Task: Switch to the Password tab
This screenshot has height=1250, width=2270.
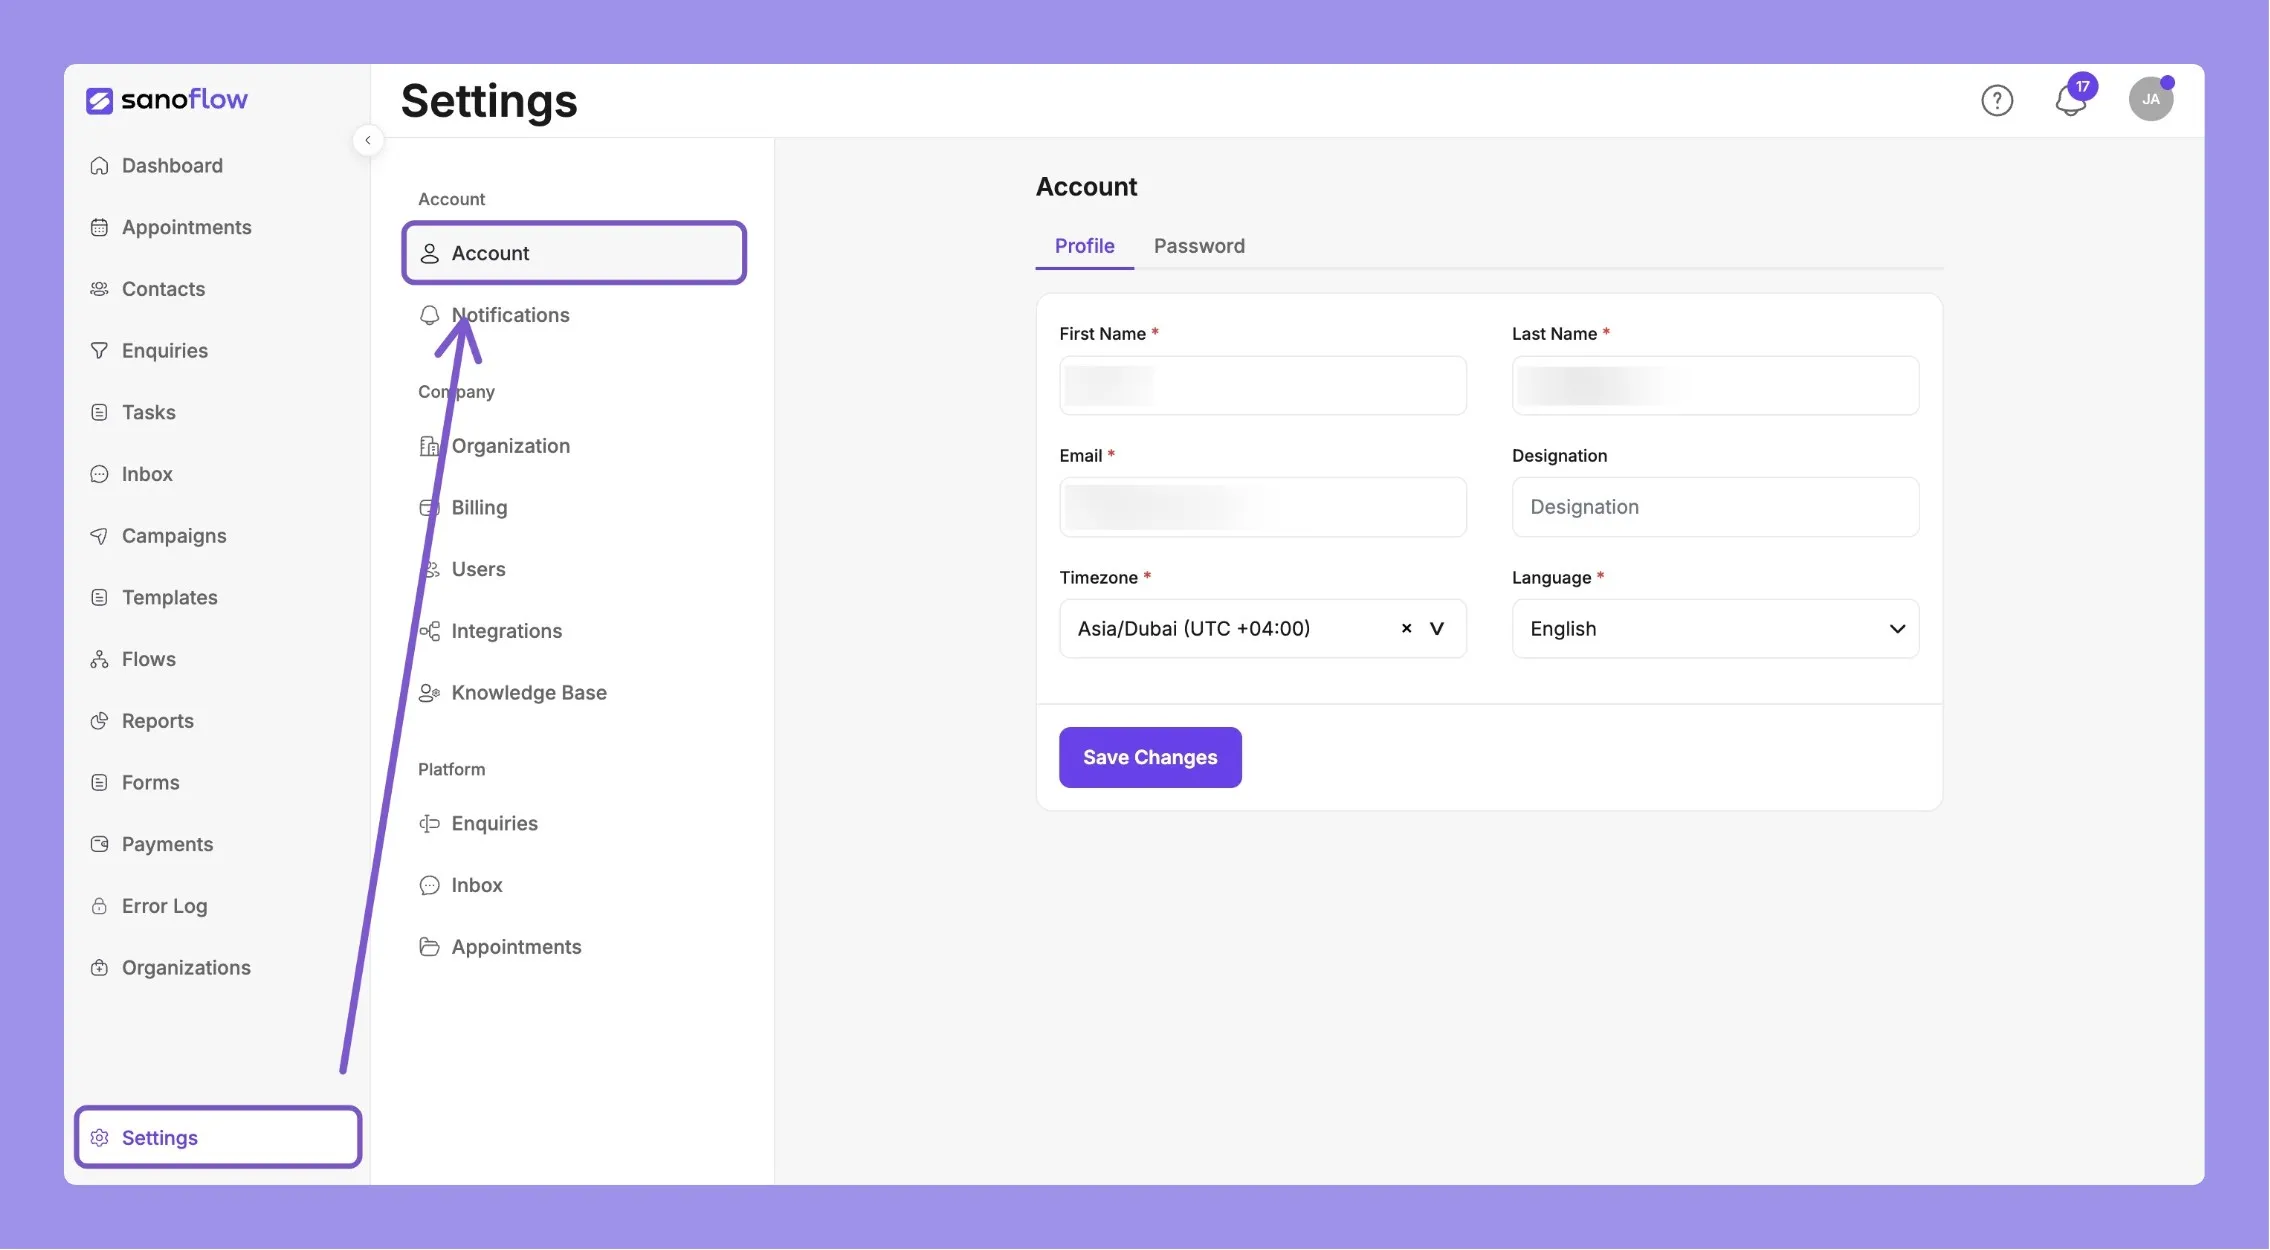Action: [x=1199, y=247]
